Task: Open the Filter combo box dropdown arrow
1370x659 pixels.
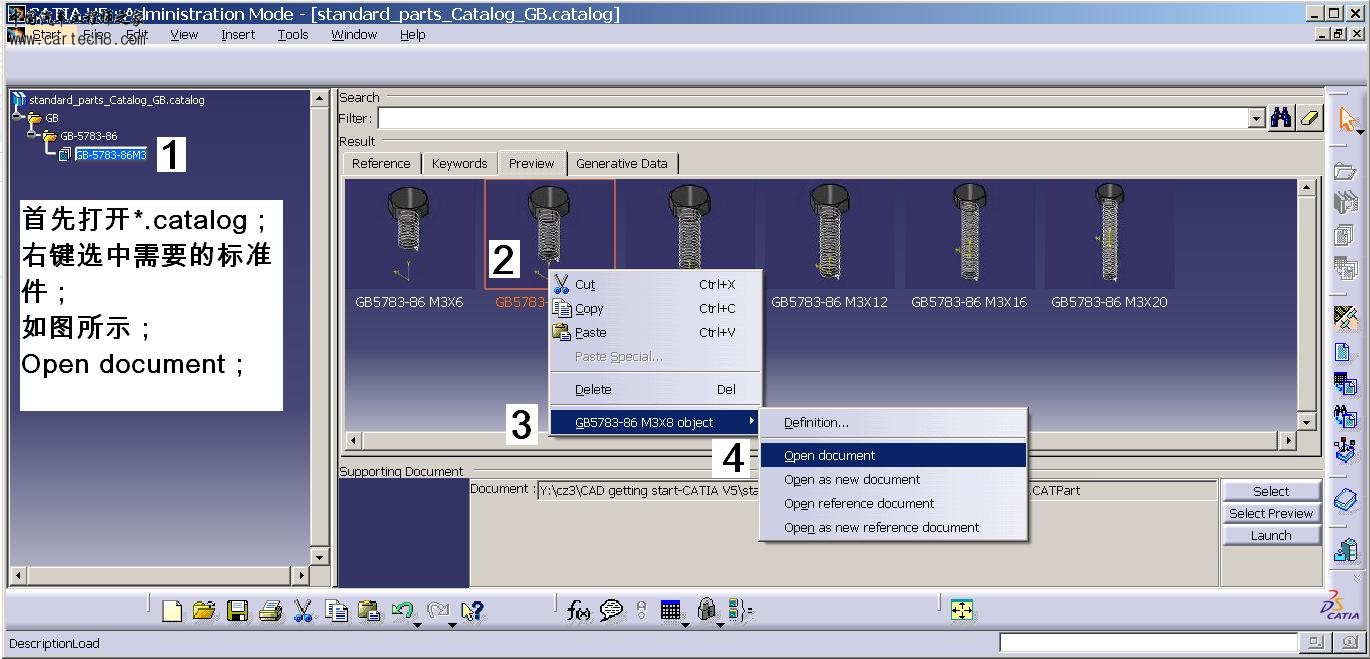Action: (1257, 118)
